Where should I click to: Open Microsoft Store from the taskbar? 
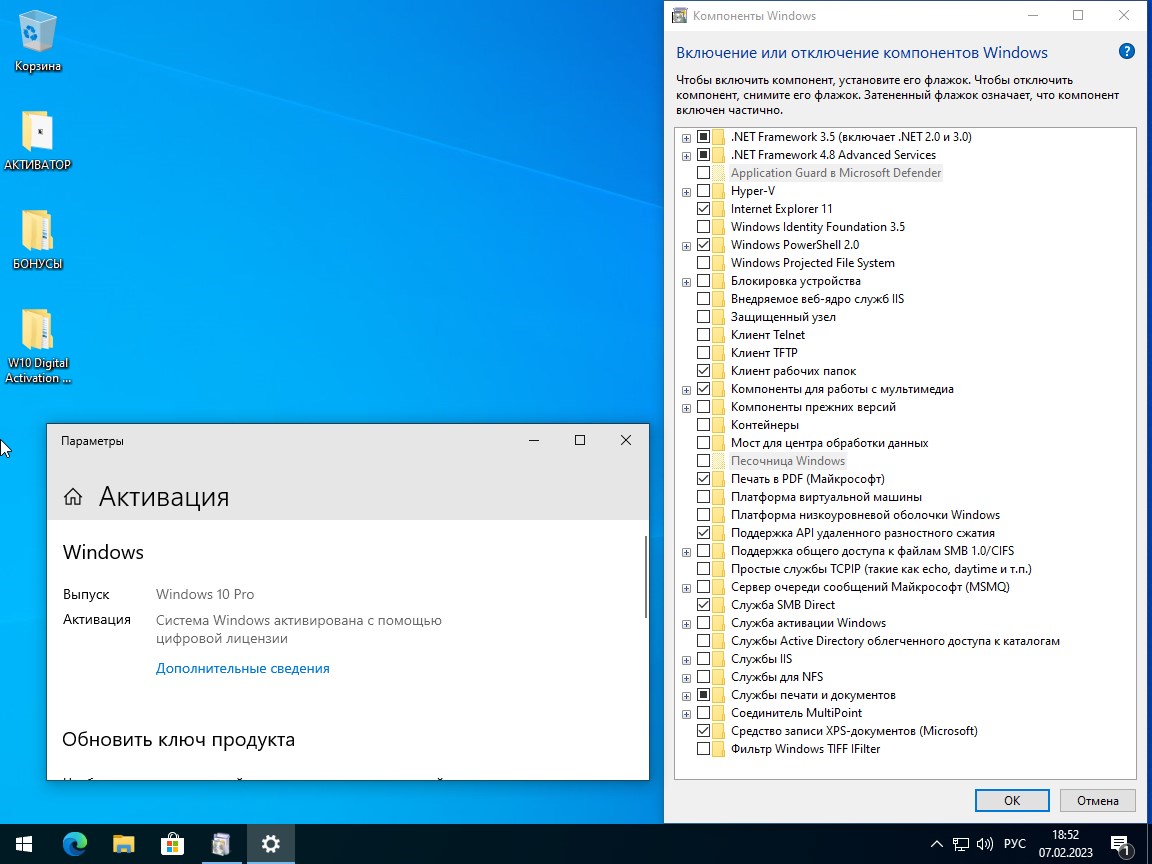click(x=172, y=844)
